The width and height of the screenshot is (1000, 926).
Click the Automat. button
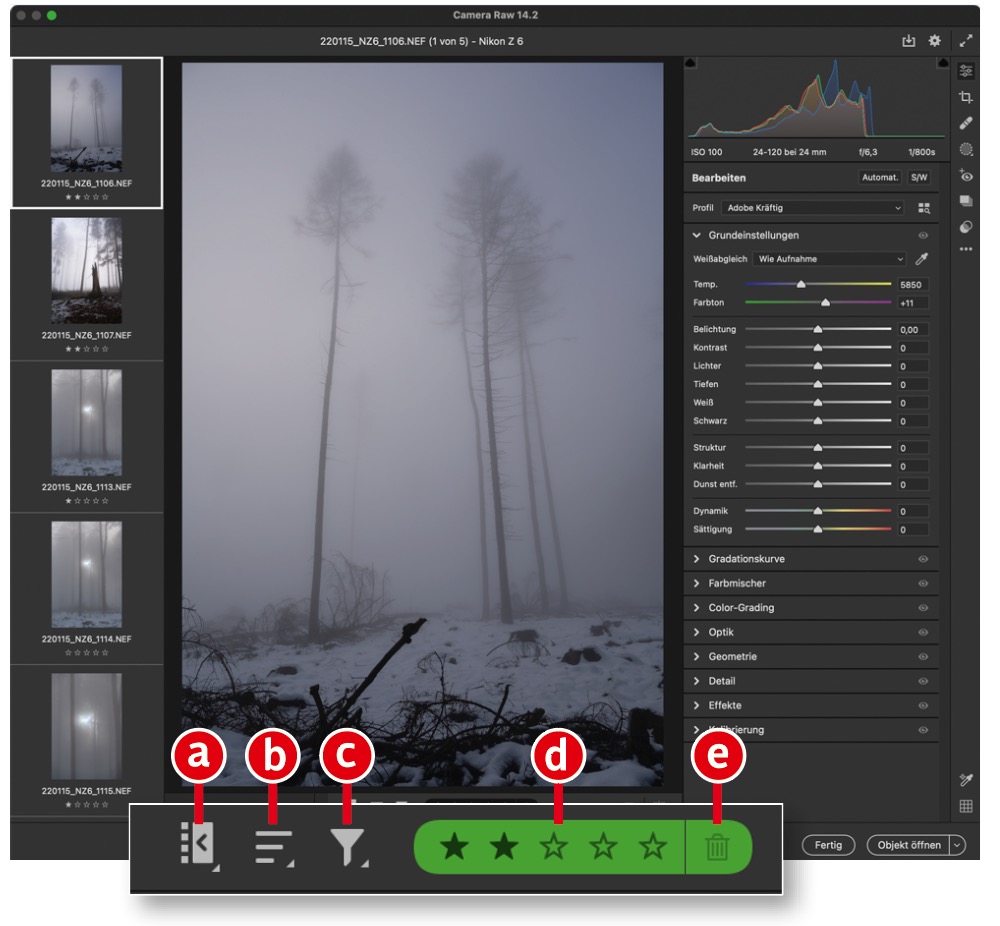(879, 178)
